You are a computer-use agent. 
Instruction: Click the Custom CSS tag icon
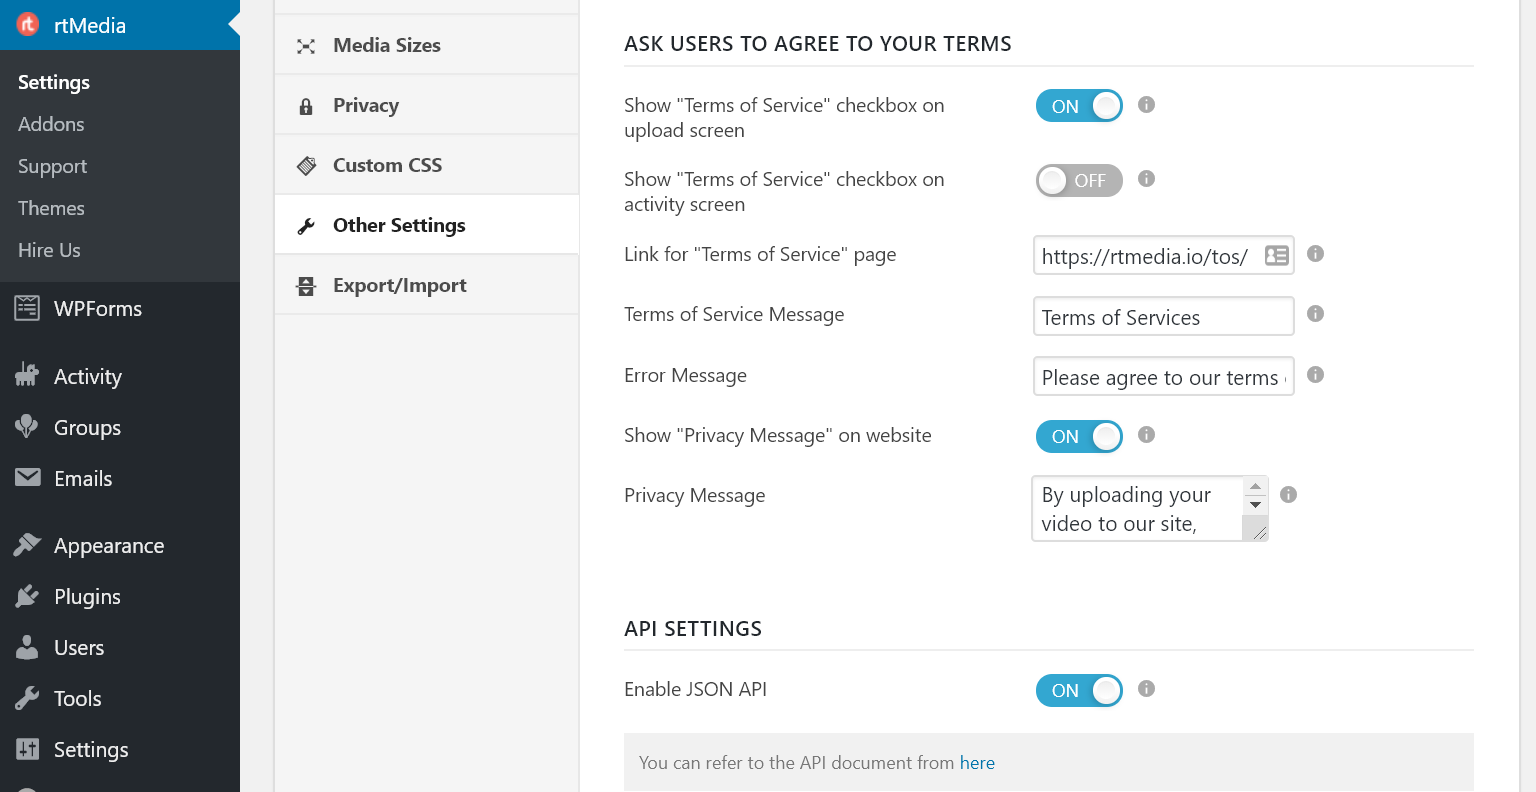(306, 165)
